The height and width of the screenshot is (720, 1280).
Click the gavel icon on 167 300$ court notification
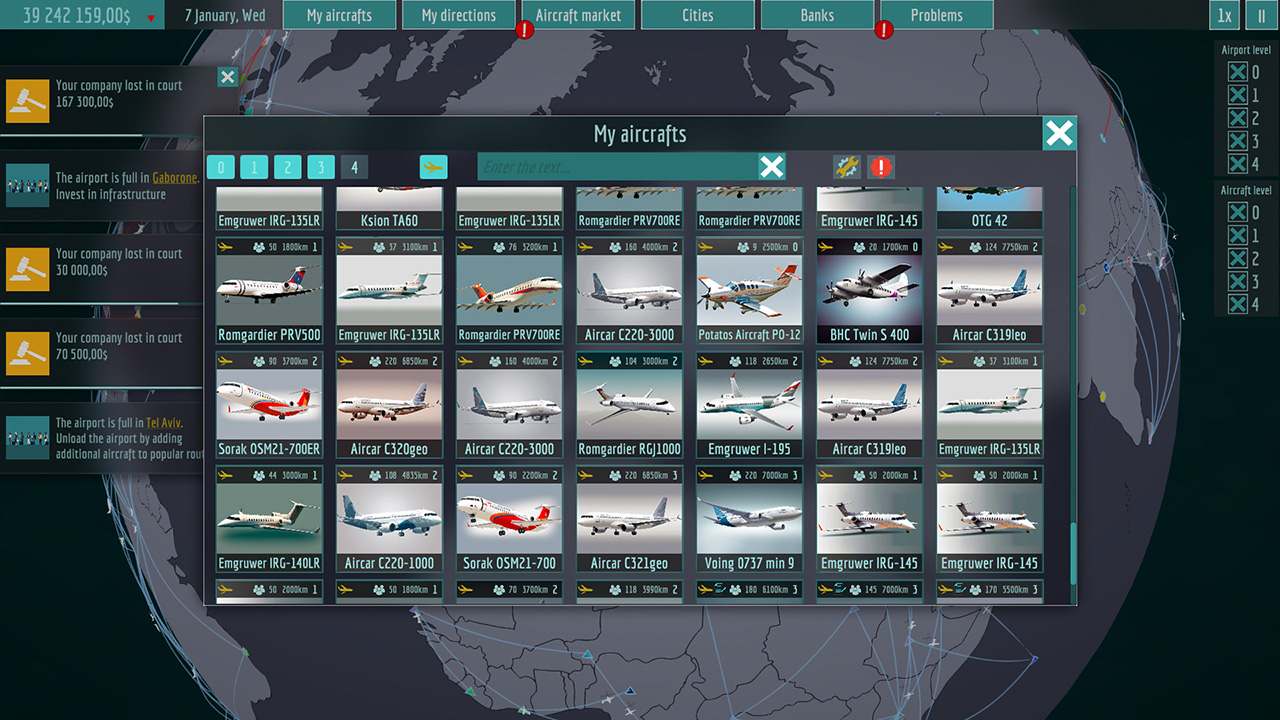point(27,100)
